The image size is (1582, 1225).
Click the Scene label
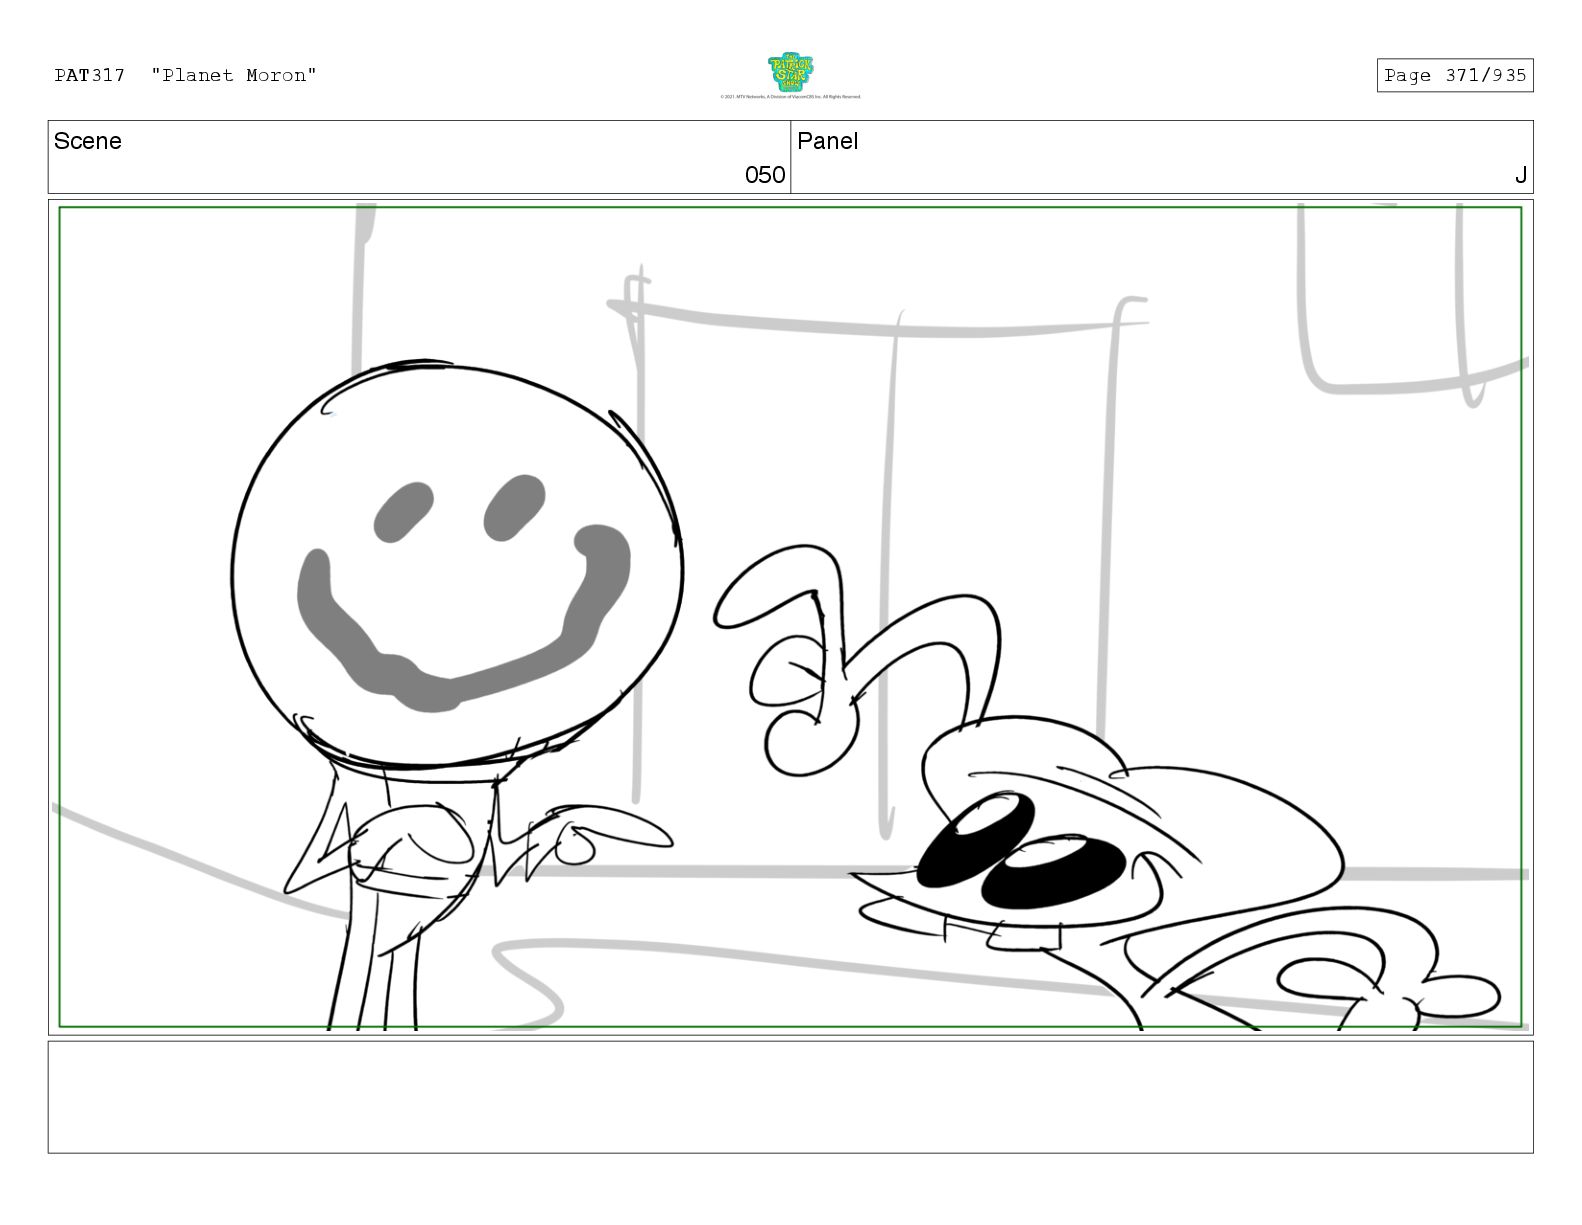click(x=88, y=141)
